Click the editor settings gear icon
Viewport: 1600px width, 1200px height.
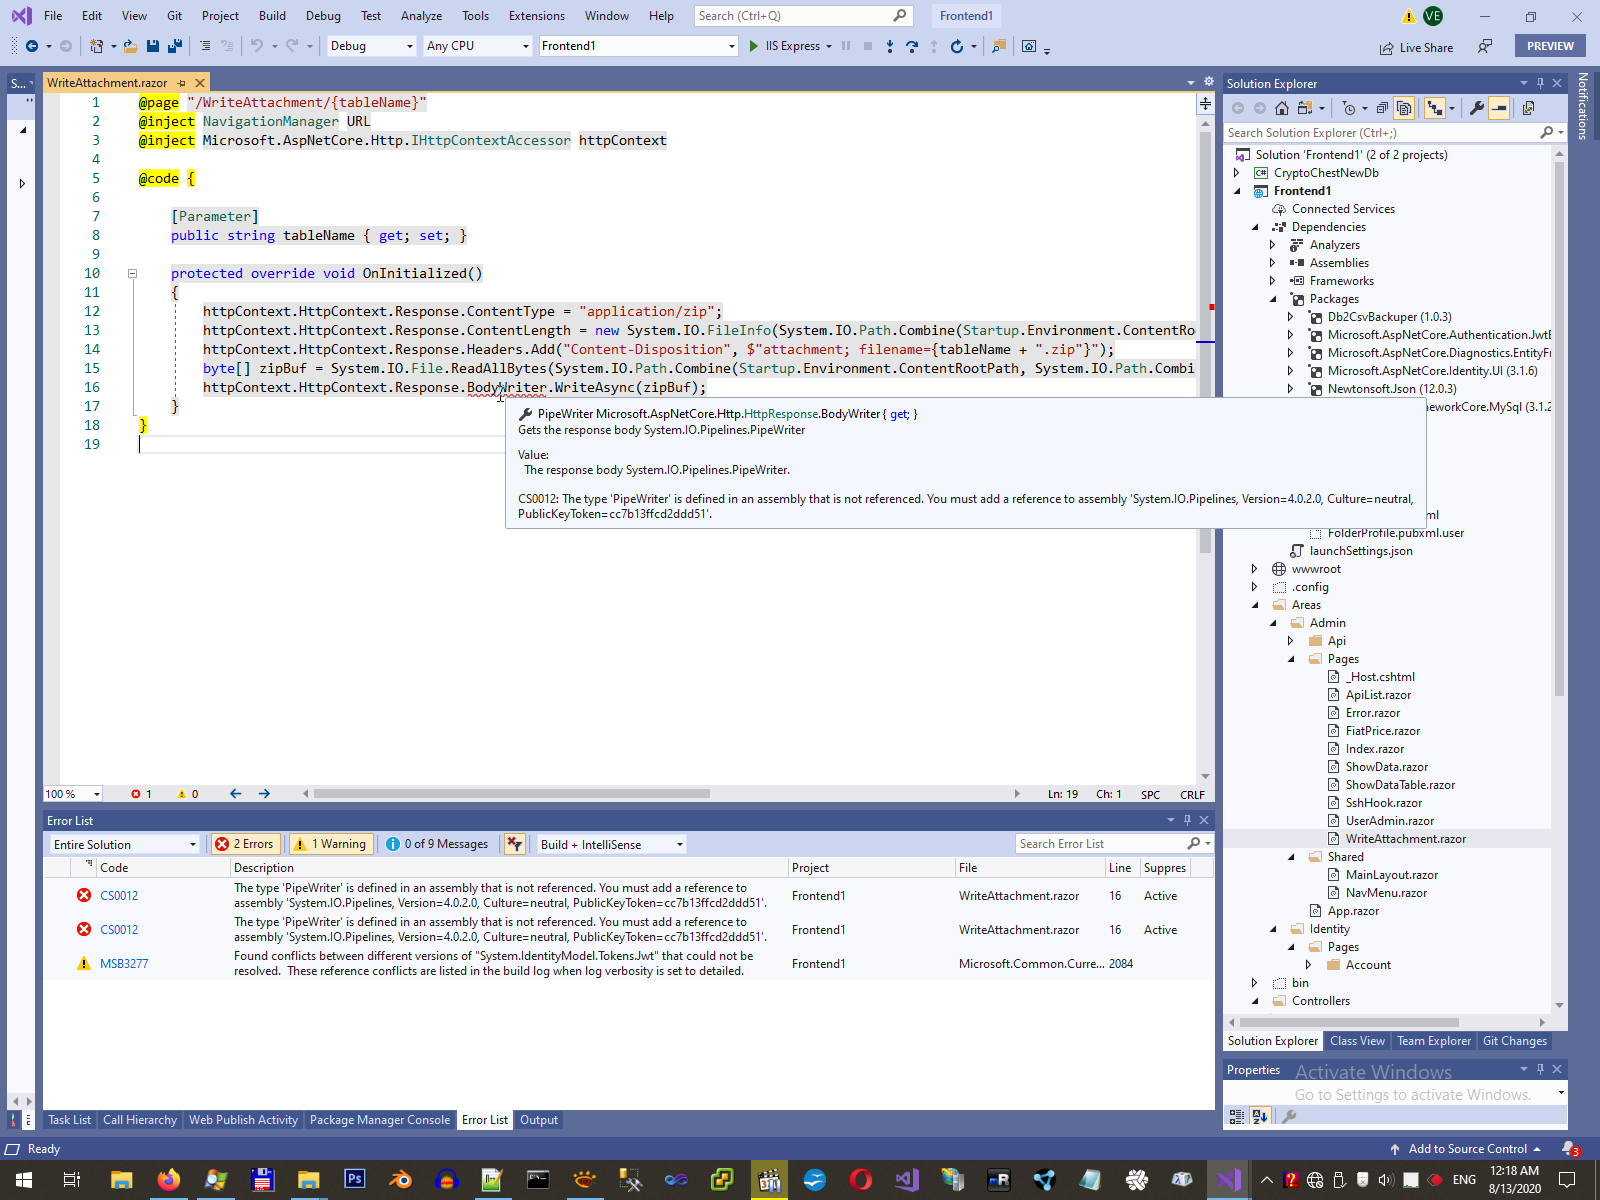click(1209, 82)
